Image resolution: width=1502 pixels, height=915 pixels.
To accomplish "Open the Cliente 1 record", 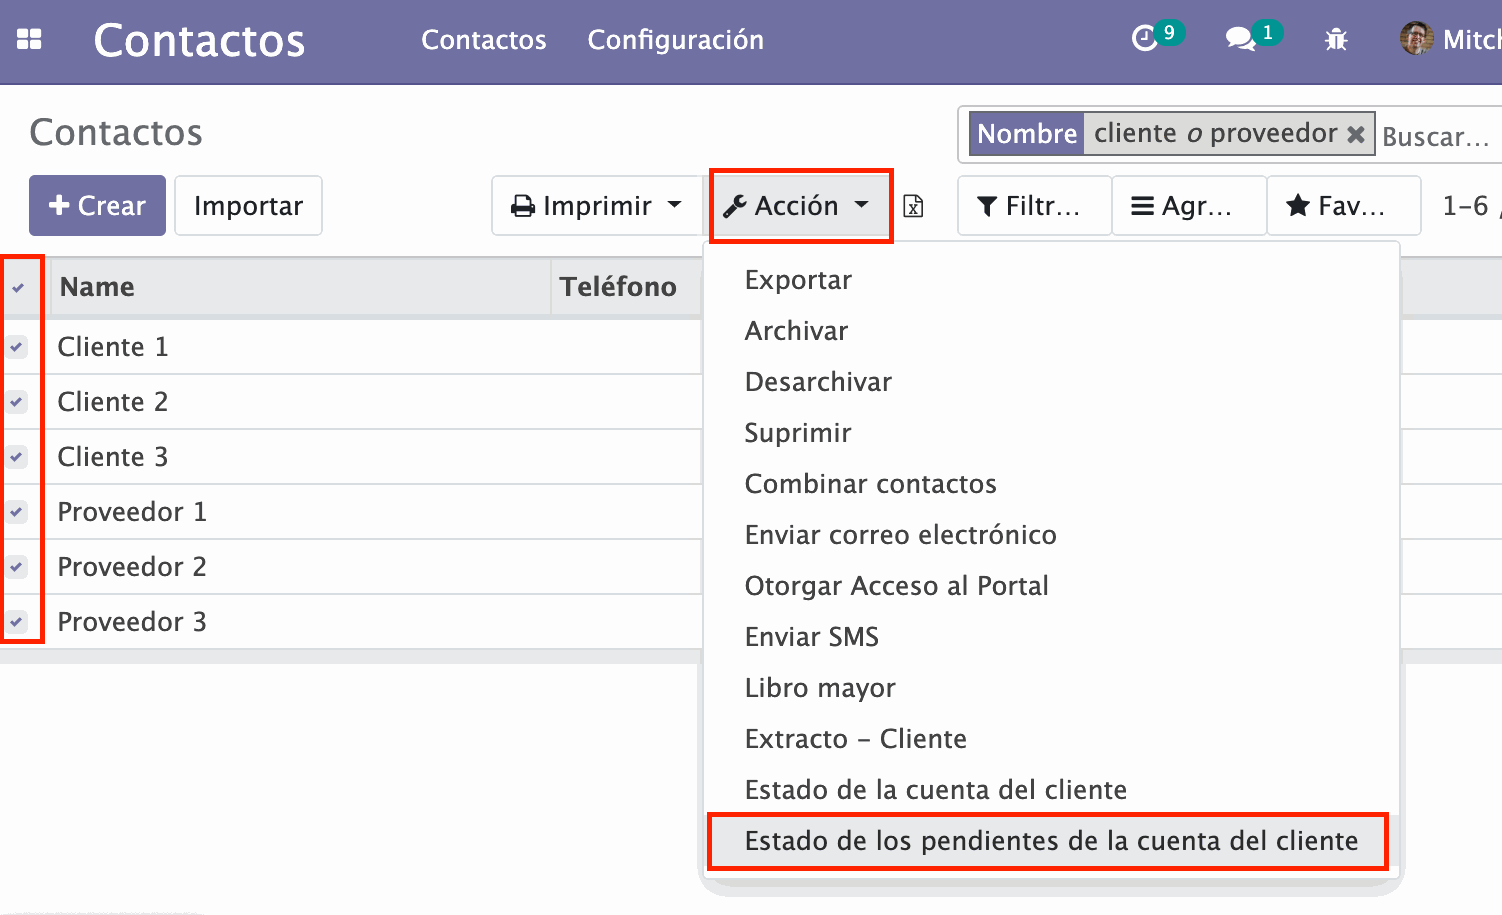I will pyautogui.click(x=113, y=347).
